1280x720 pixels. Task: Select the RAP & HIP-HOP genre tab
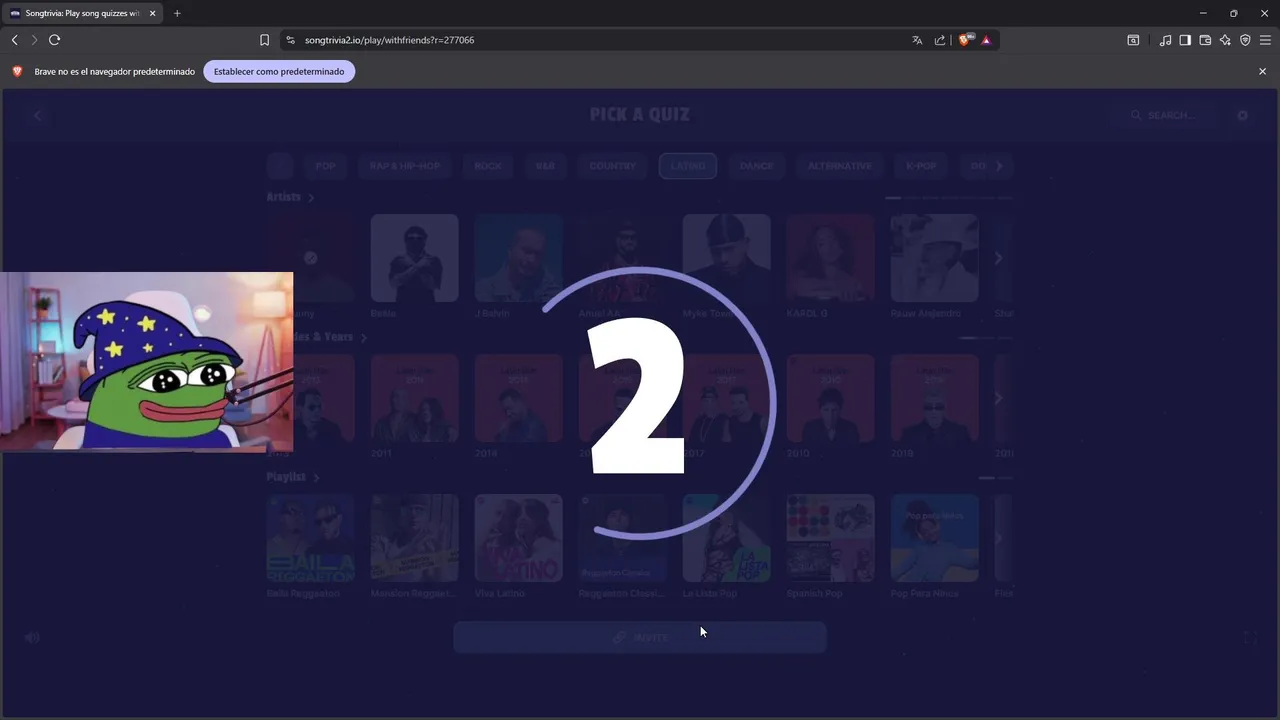click(x=405, y=166)
